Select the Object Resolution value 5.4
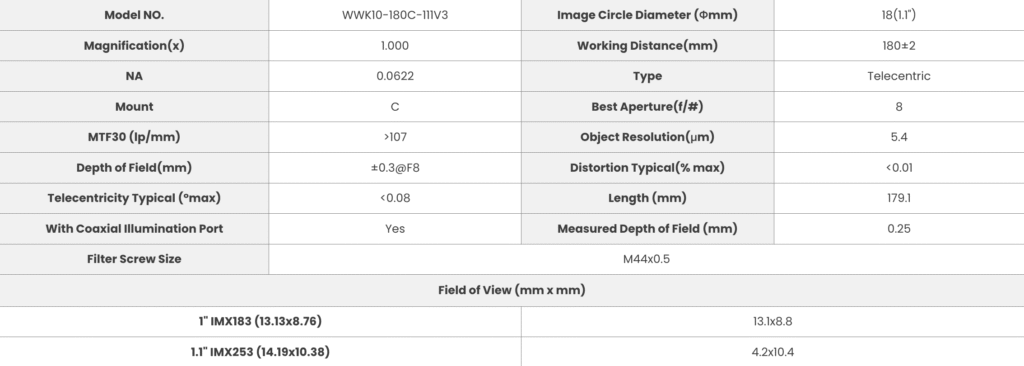 (899, 137)
